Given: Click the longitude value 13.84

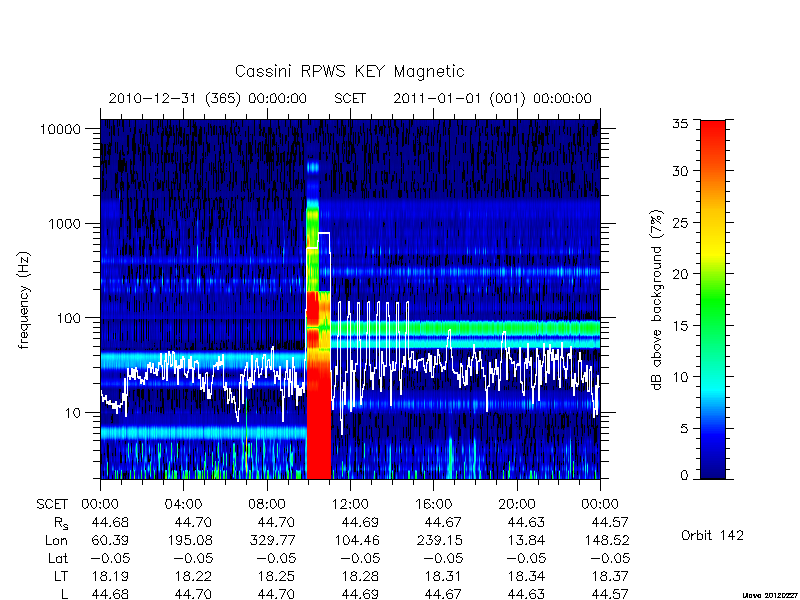Looking at the screenshot, I should [527, 540].
